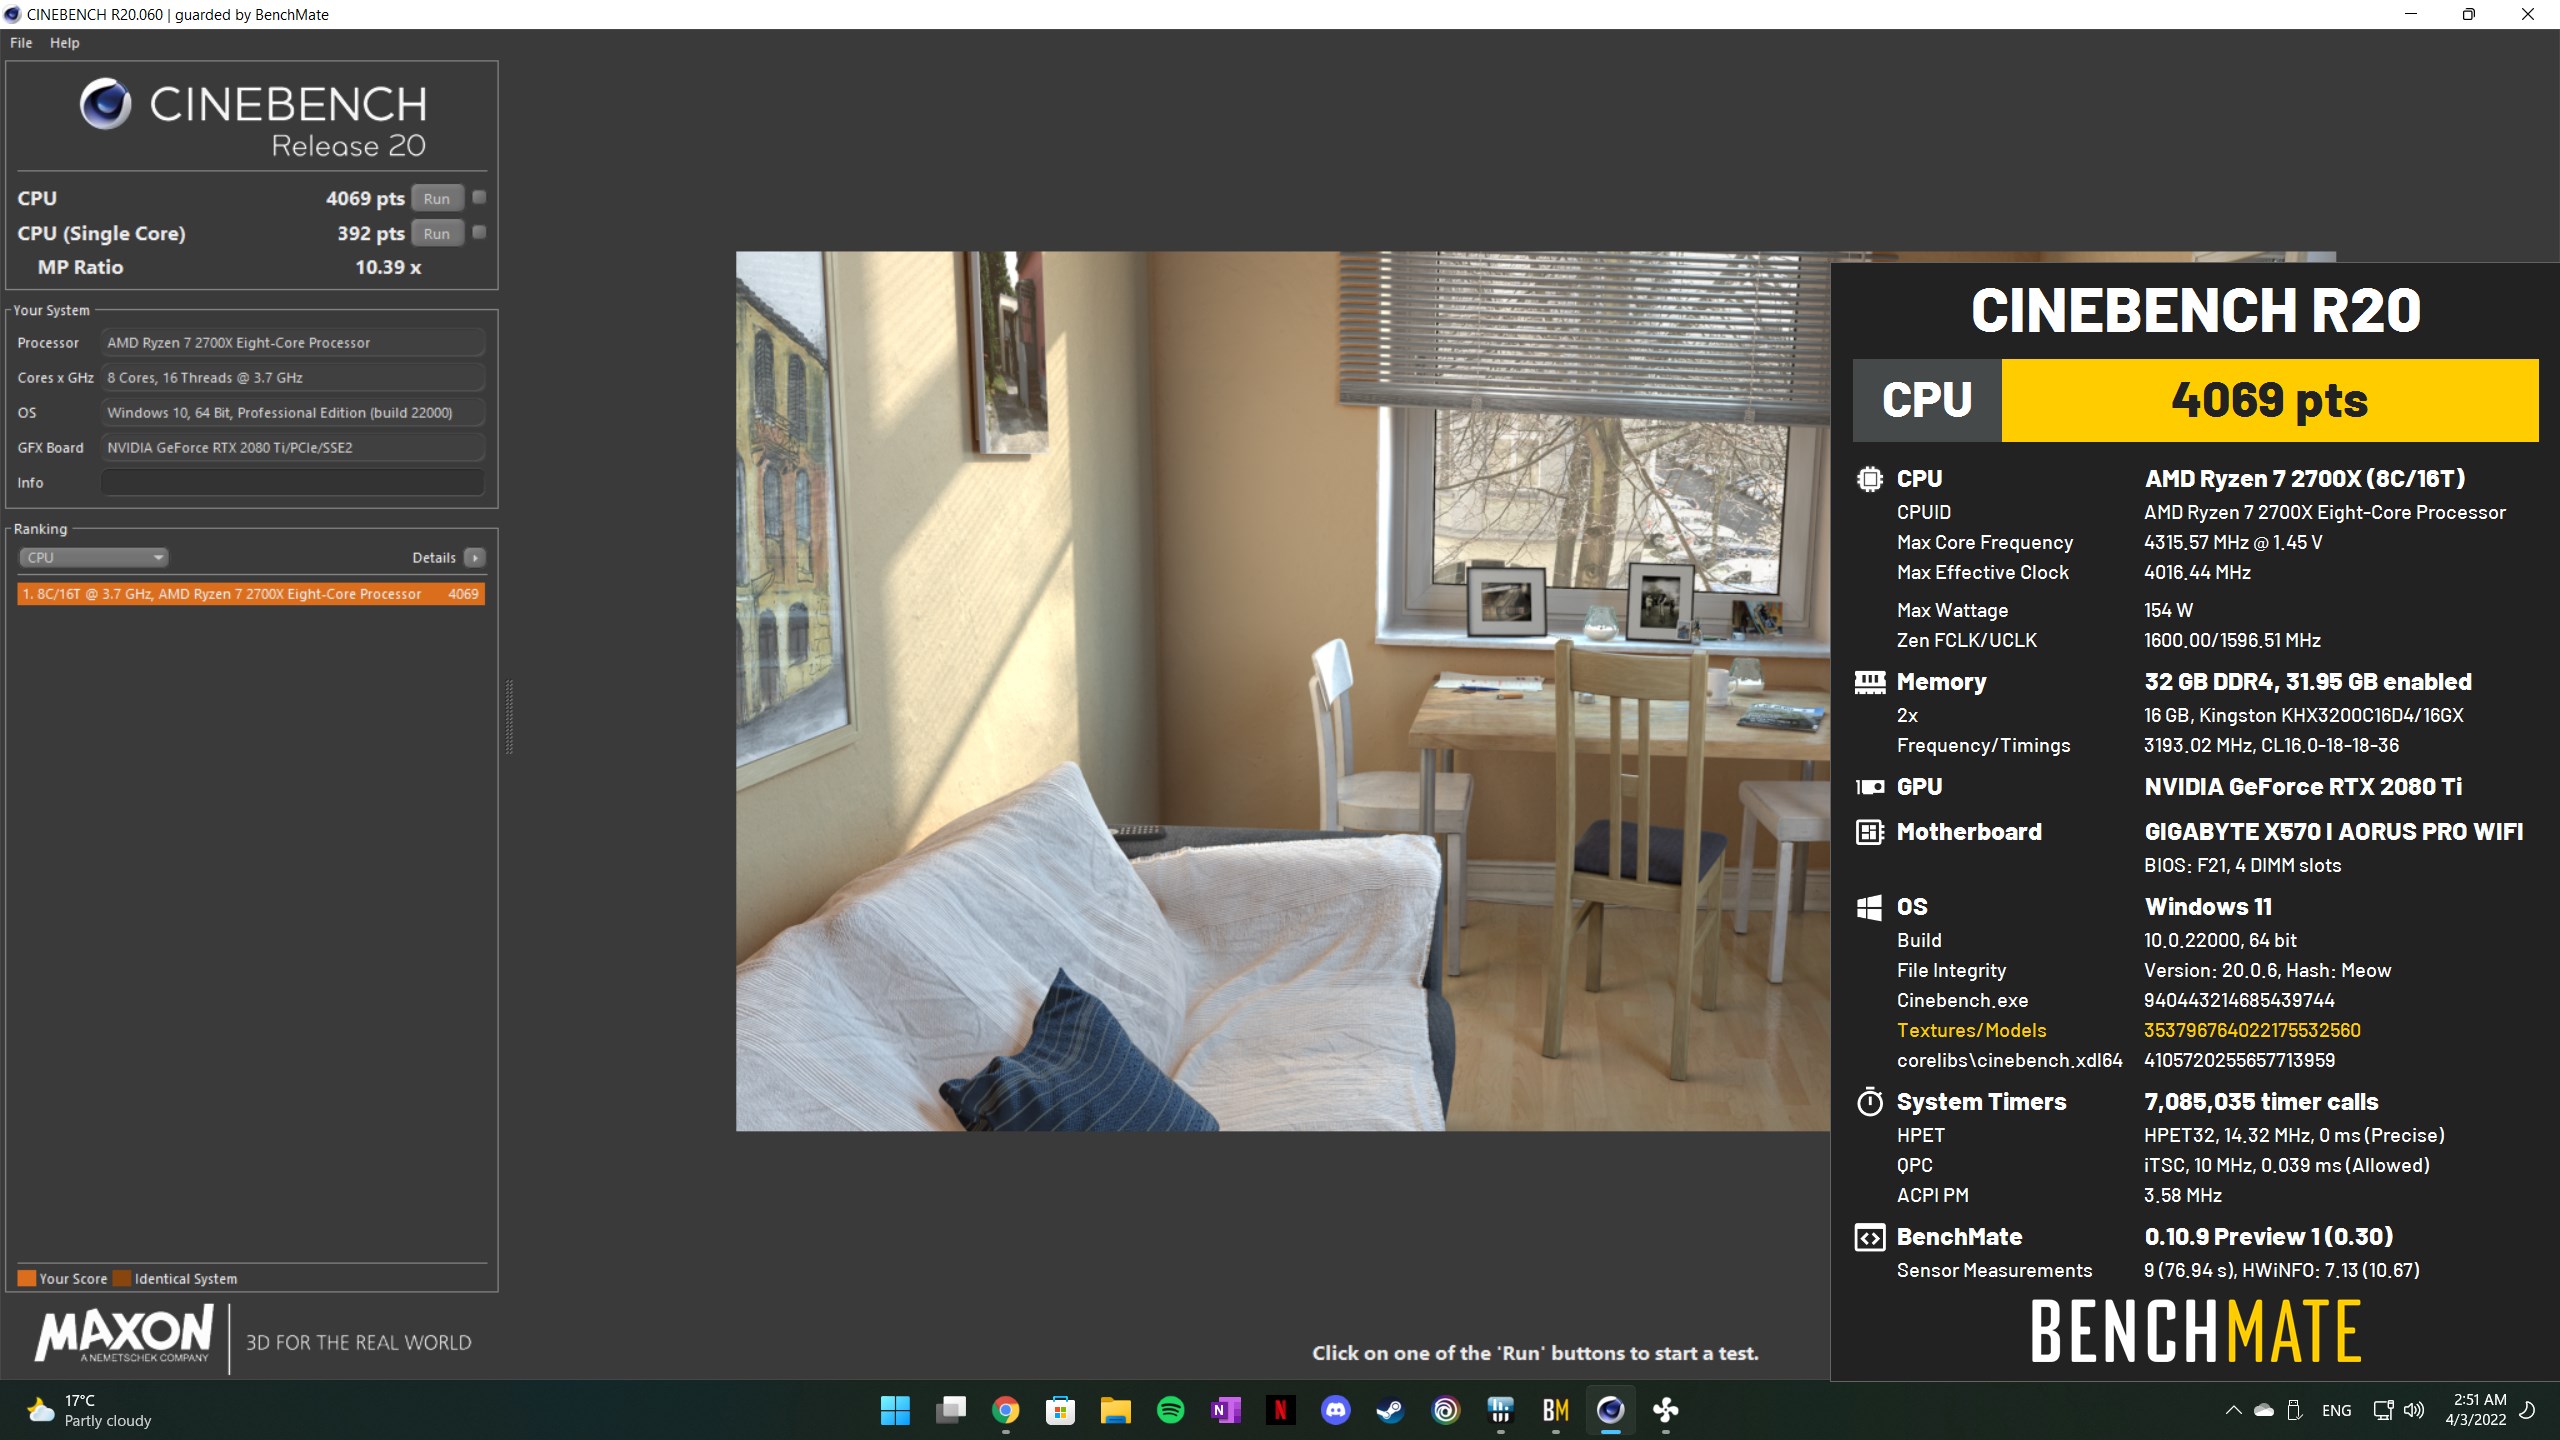Toggle the checkbox beside CPU Single Core
The width and height of the screenshot is (2560, 1440).
point(479,232)
